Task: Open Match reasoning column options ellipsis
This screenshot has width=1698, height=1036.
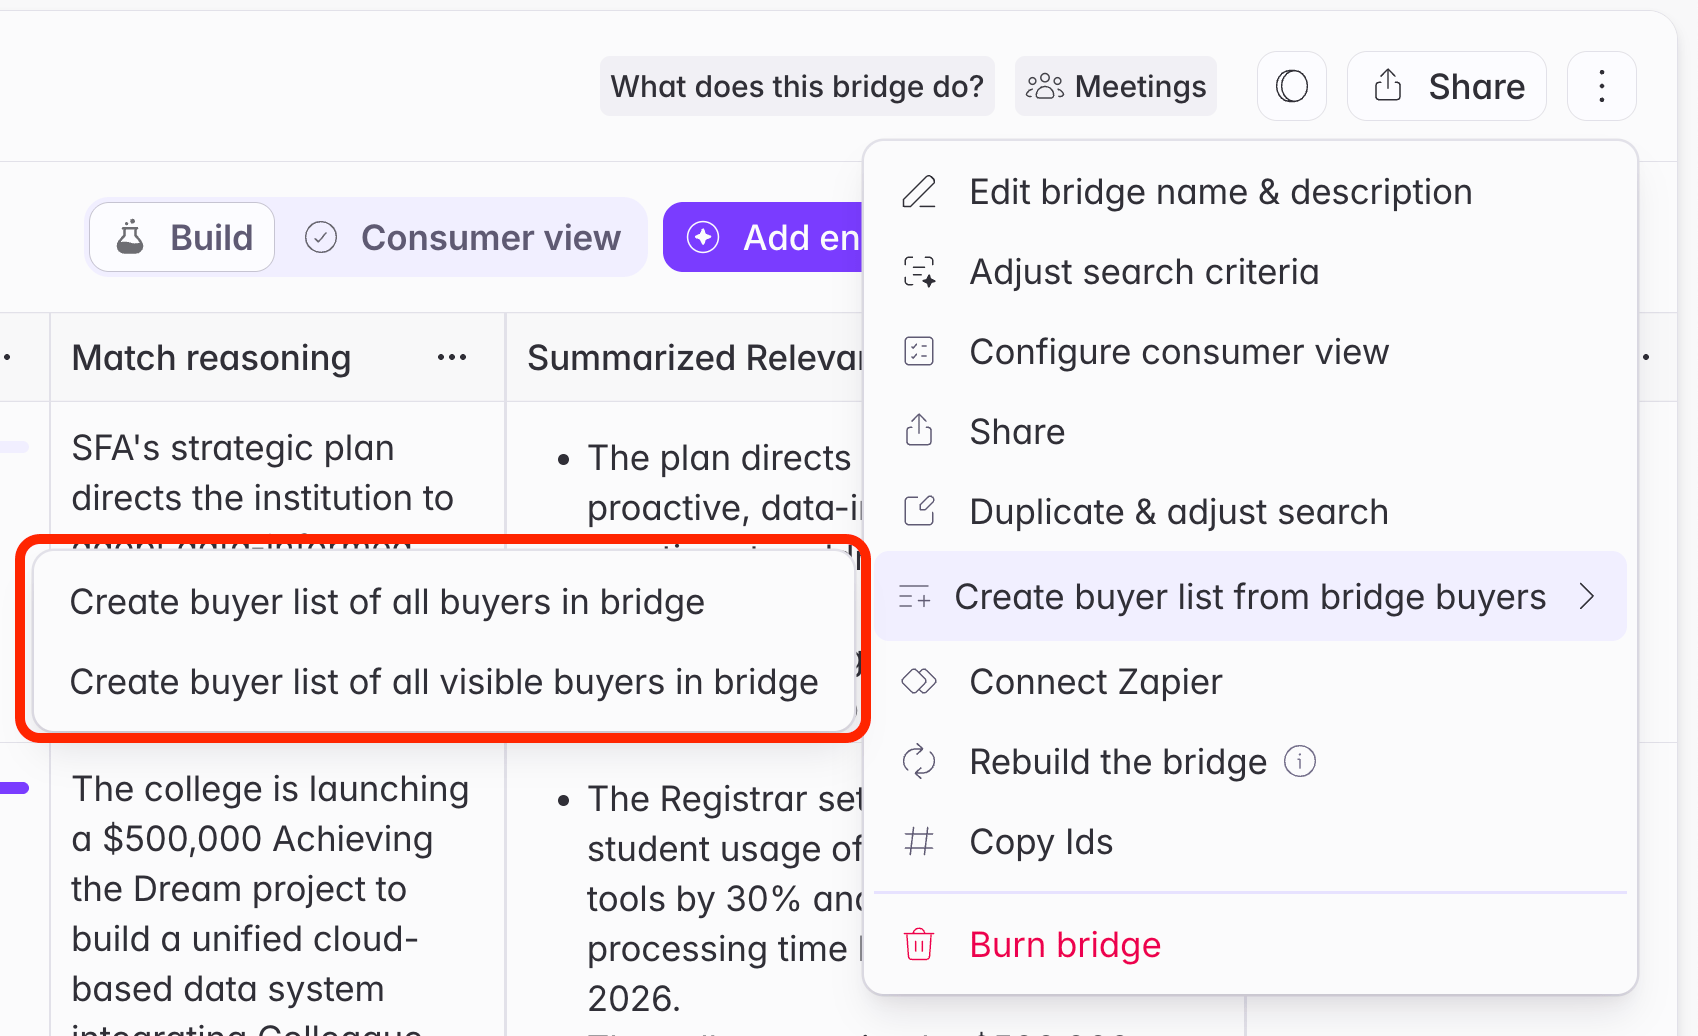Action: point(452,358)
